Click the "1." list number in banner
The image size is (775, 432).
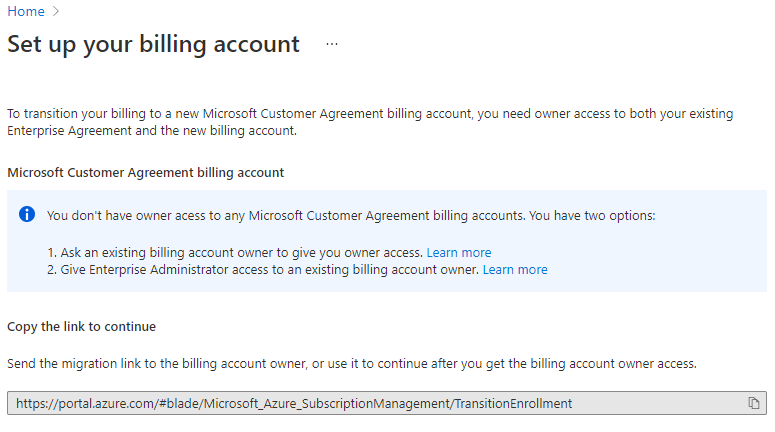point(53,253)
